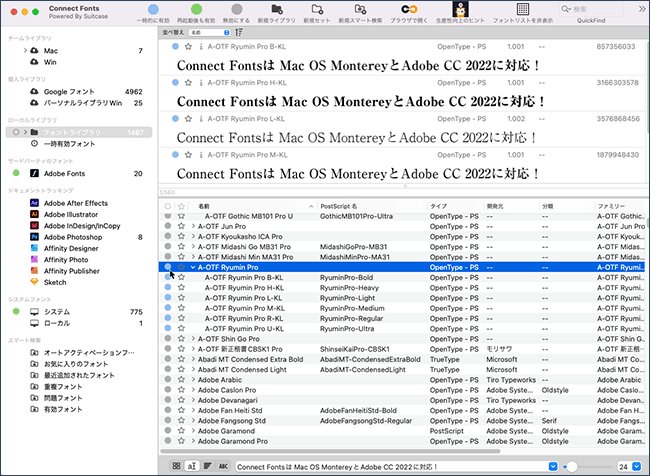Click the toolbar overflow chevrons
This screenshot has height=476, width=650.
point(642,9)
